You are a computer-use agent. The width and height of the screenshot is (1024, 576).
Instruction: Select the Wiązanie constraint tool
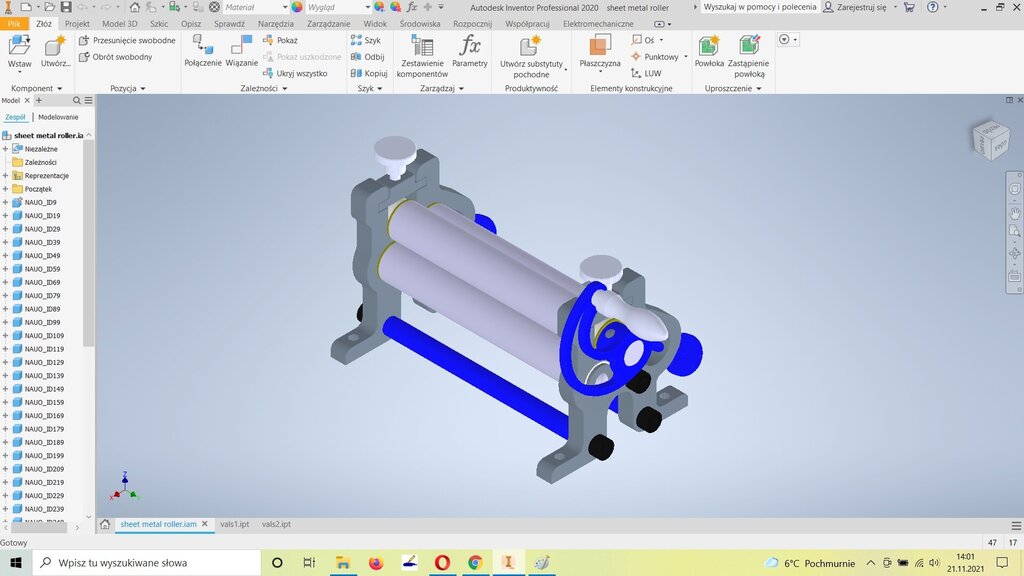(241, 50)
